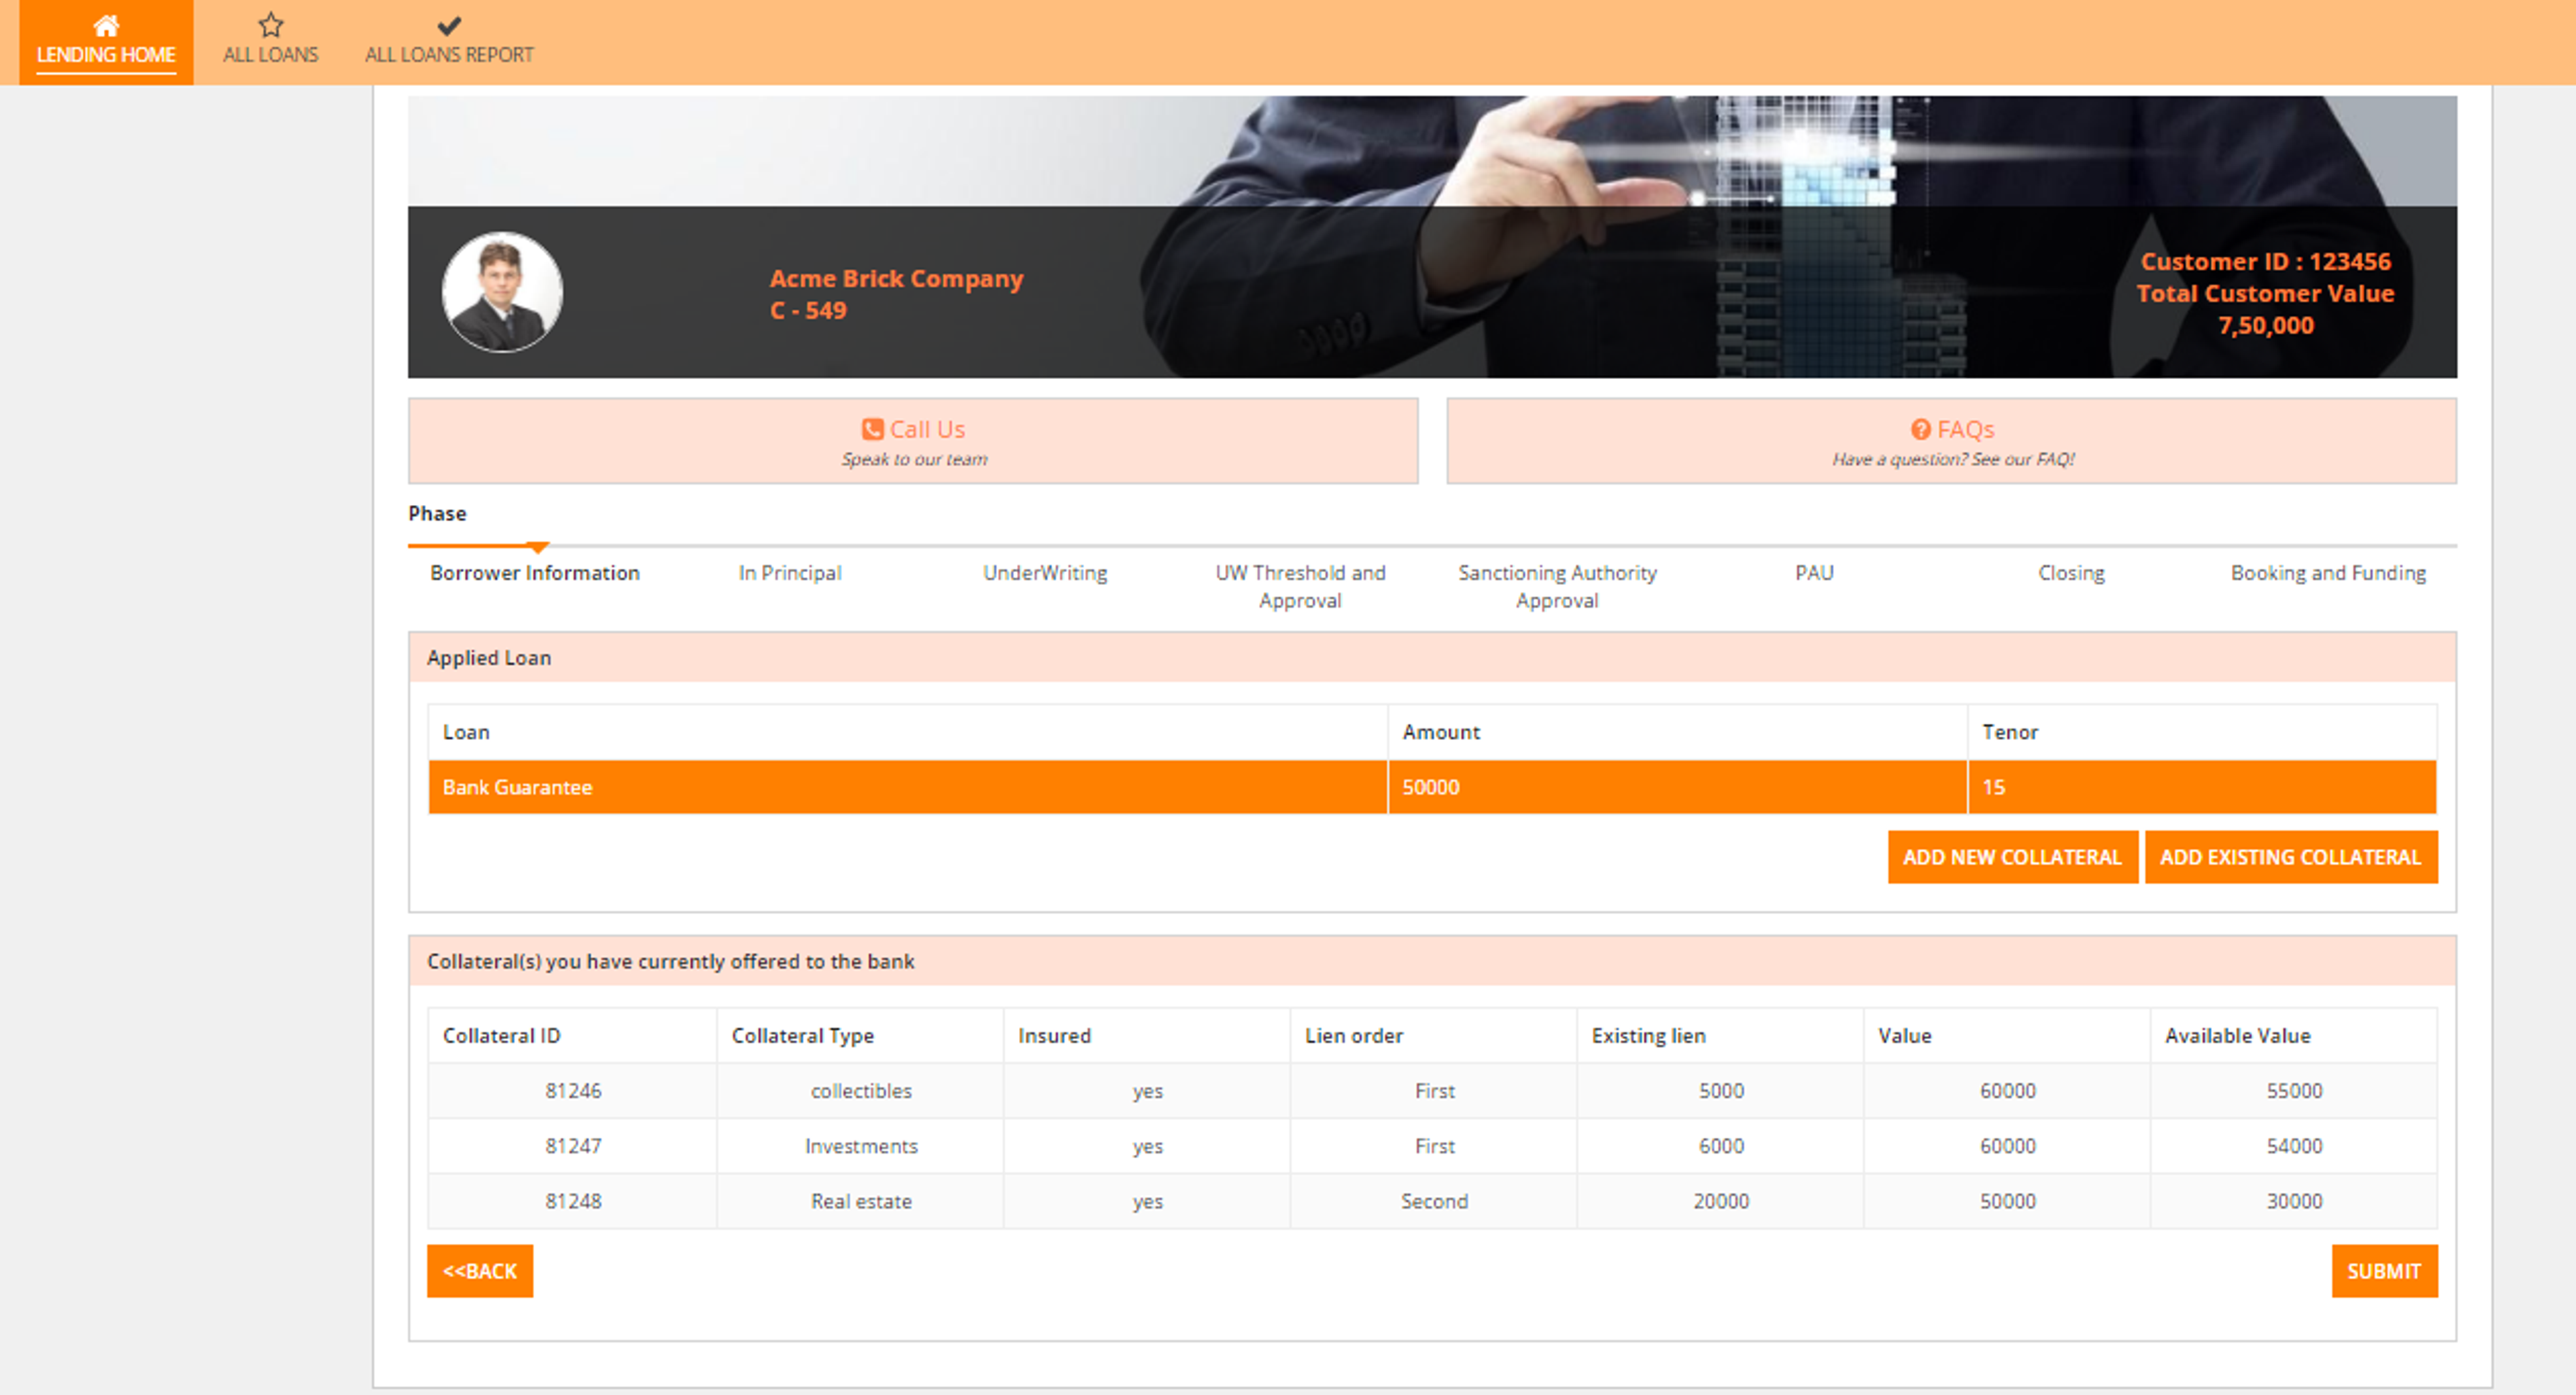Click Collateral ID column header

pos(572,1036)
